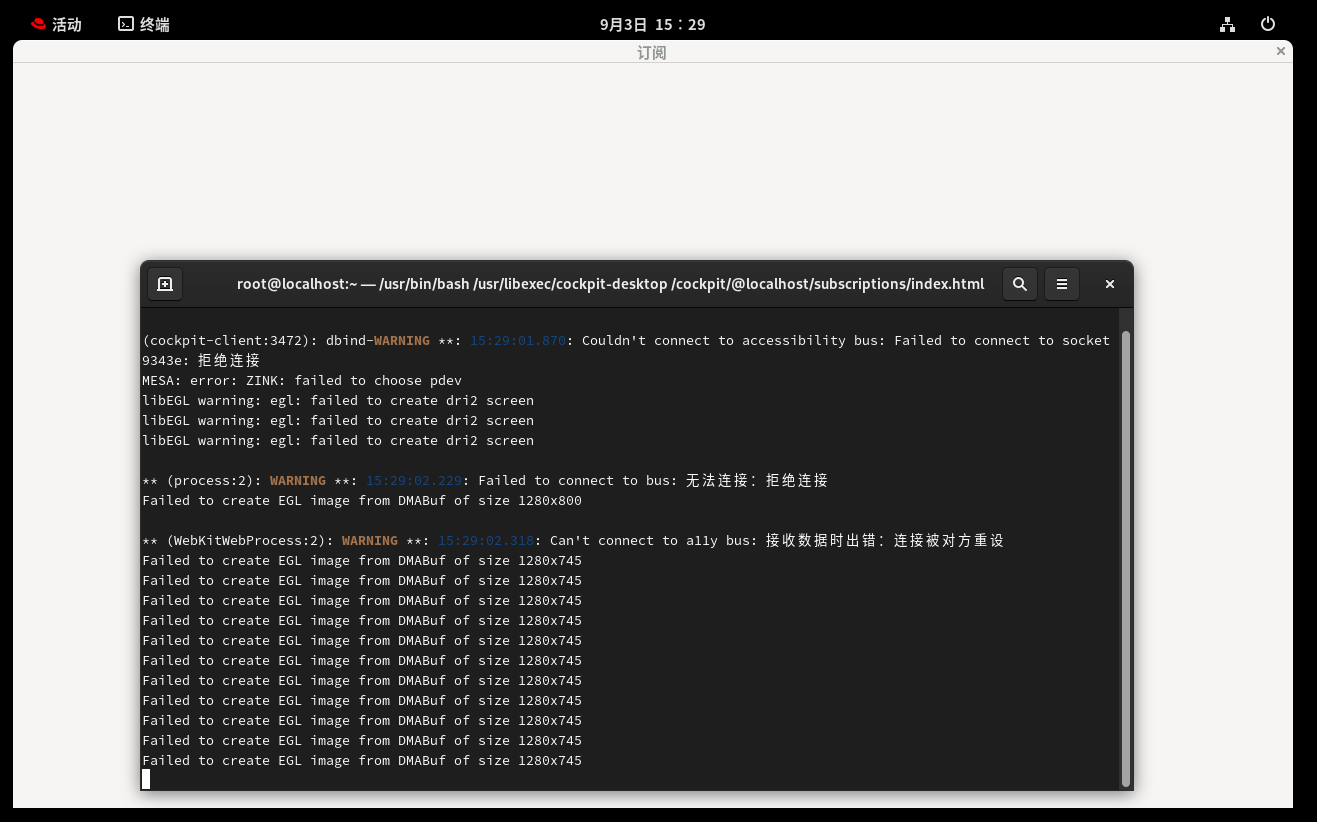
Task: Click the 'dbind-WARNING' text
Action: [x=378, y=341]
